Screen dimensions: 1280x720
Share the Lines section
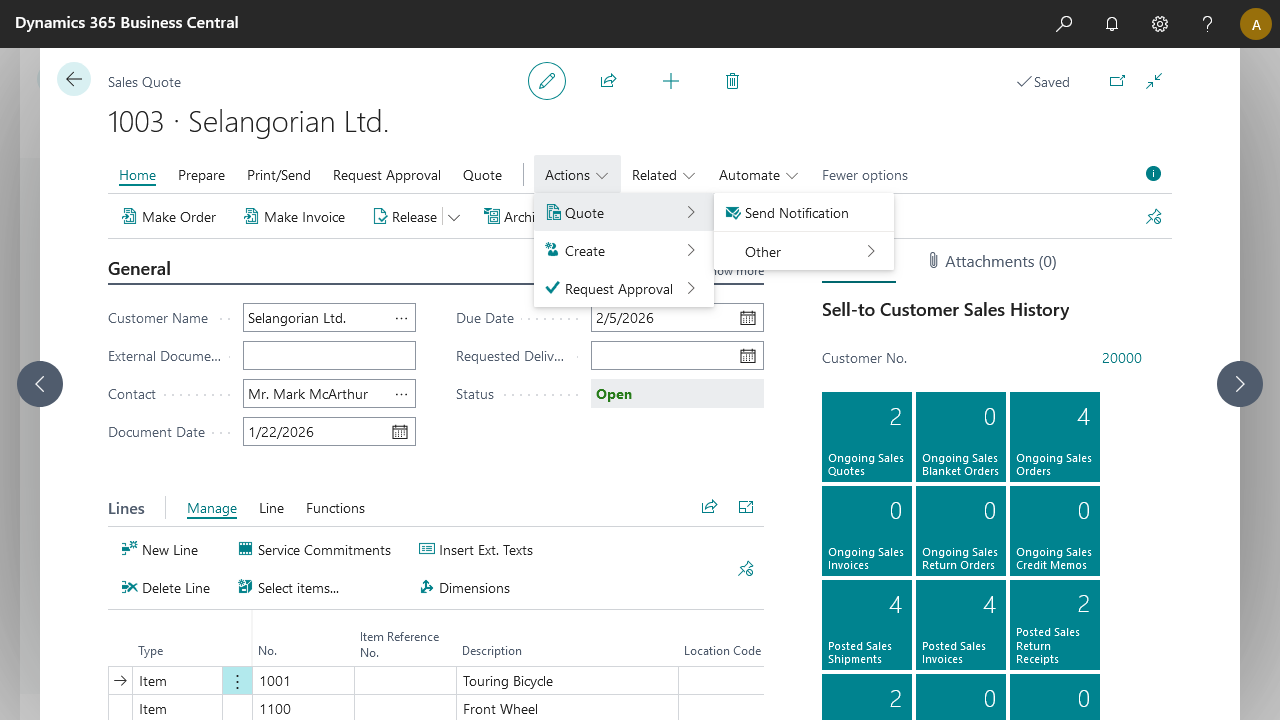pyautogui.click(x=709, y=507)
